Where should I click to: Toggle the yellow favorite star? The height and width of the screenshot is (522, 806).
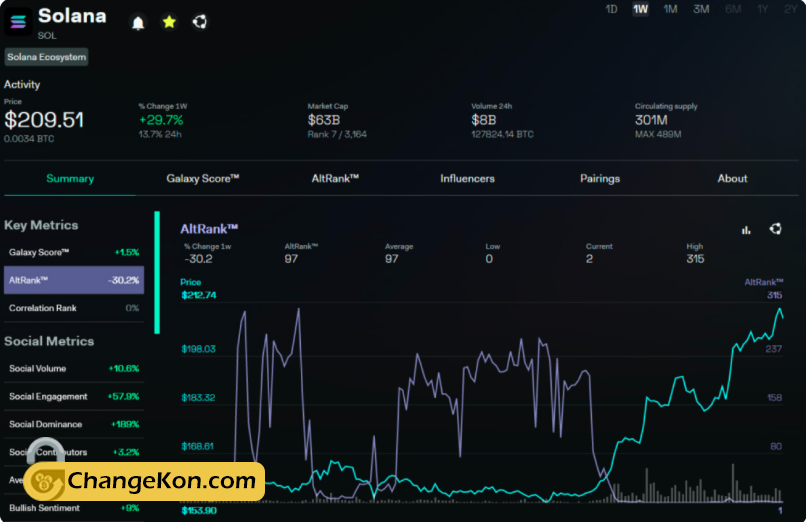point(169,22)
